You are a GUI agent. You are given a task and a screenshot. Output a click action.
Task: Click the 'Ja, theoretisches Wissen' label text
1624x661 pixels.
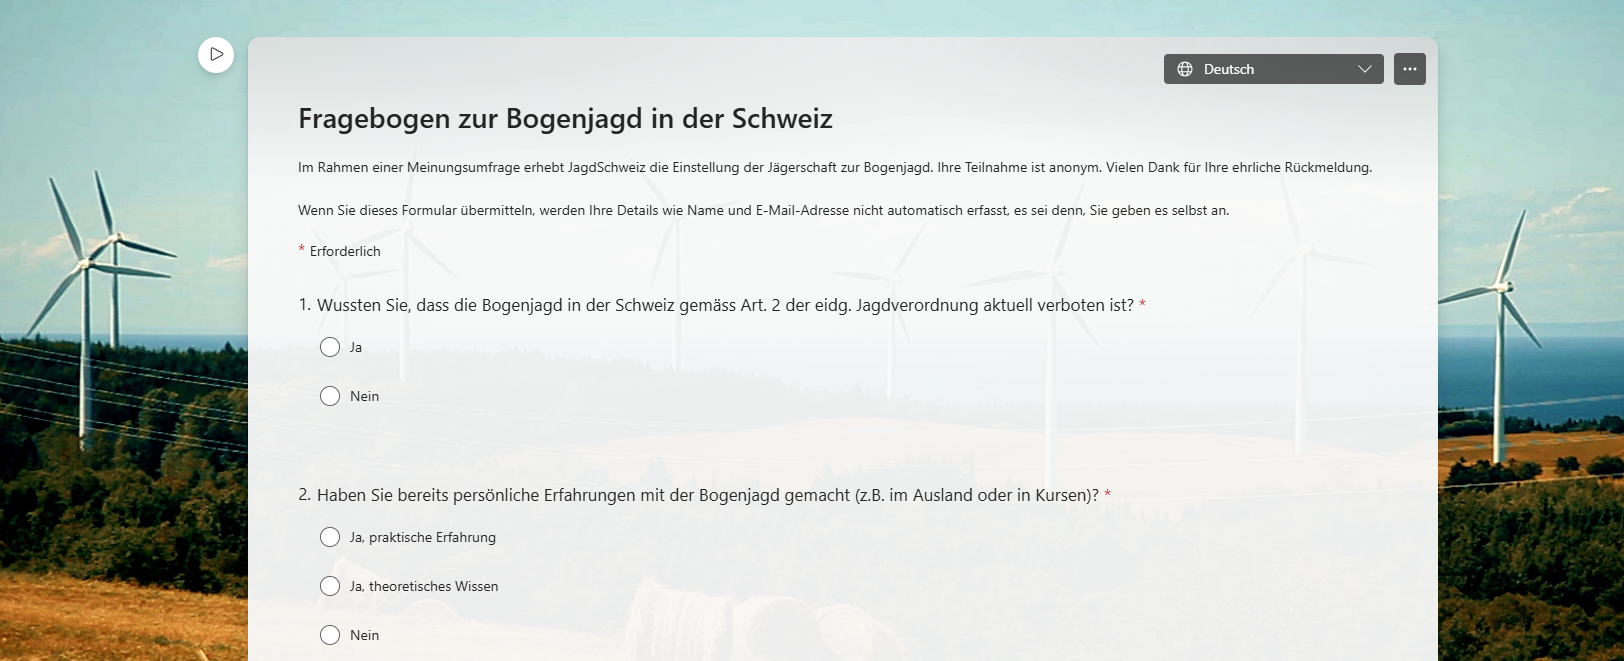pos(423,586)
